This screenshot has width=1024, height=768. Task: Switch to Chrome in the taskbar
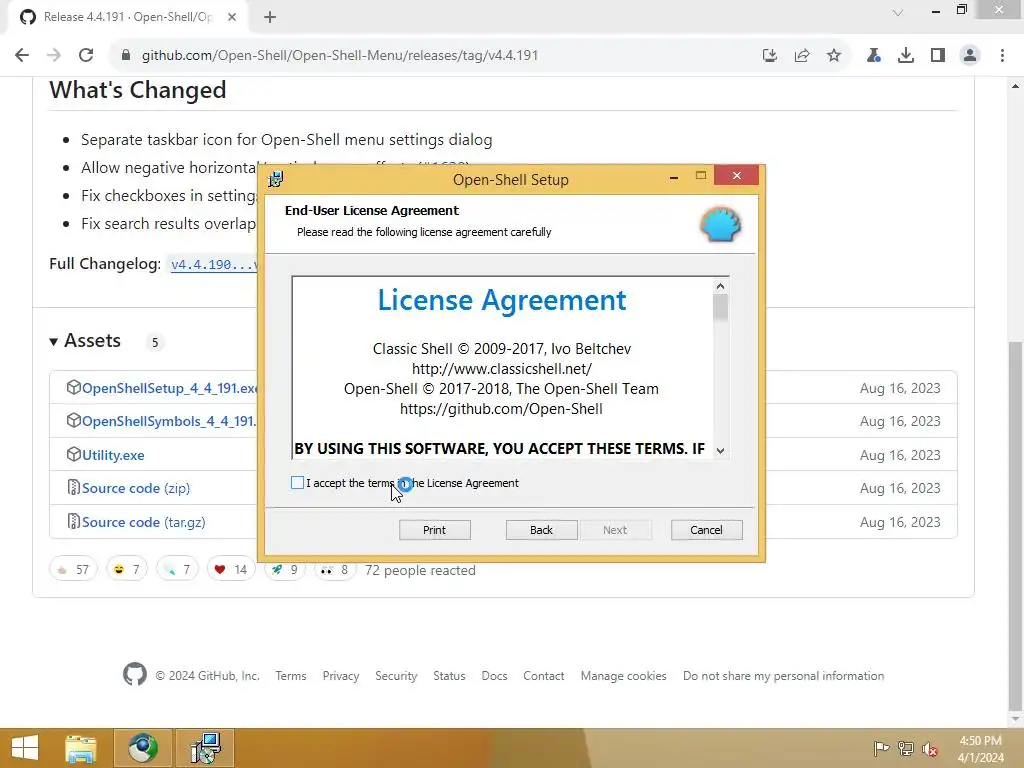coord(143,748)
